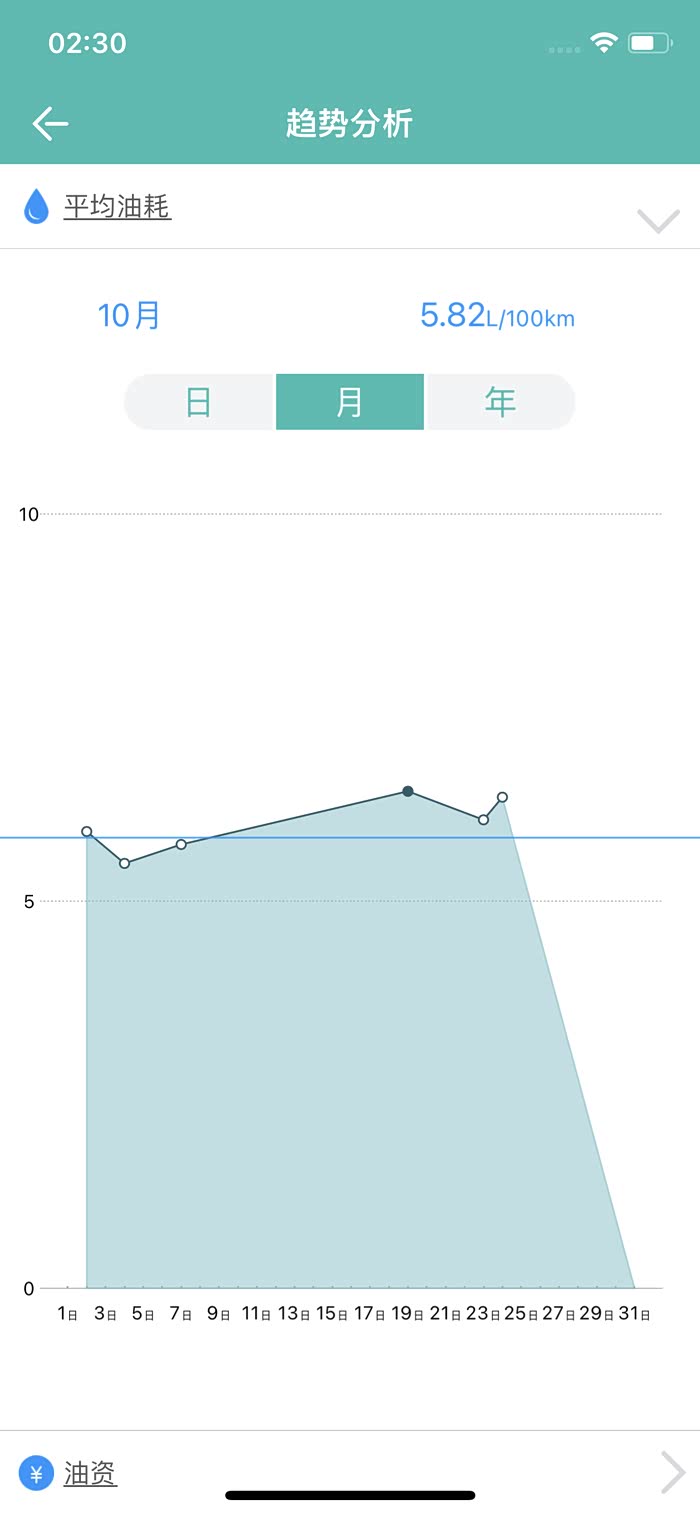Screen dimensions: 700x1515
Task: Tap the blue water drop icon
Action: (x=36, y=206)
